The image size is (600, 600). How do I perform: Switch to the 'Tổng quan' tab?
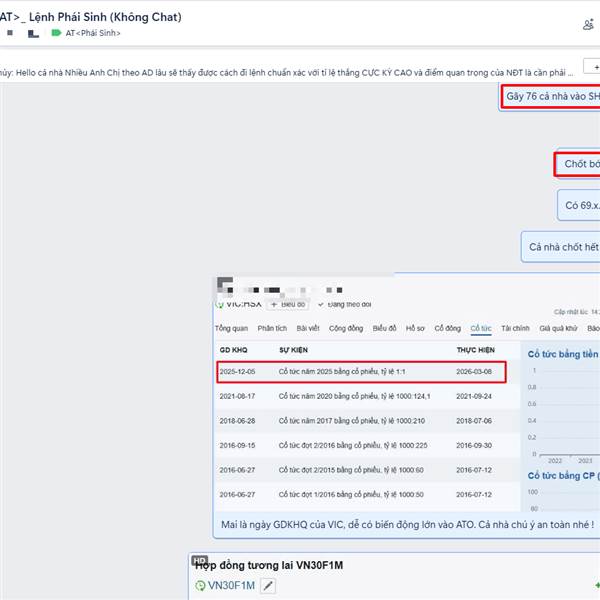[x=231, y=328]
